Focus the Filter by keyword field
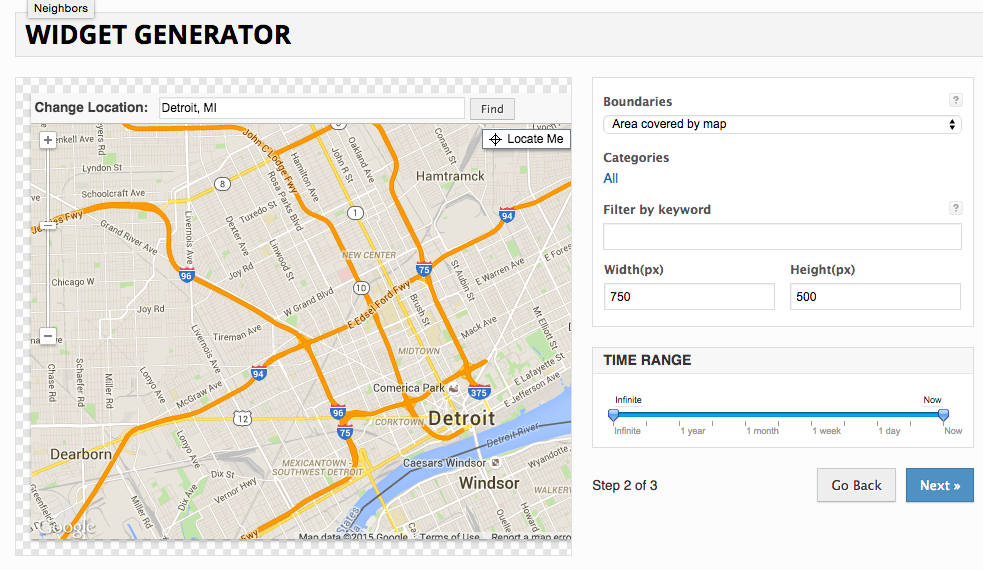The image size is (983, 570). click(x=782, y=236)
